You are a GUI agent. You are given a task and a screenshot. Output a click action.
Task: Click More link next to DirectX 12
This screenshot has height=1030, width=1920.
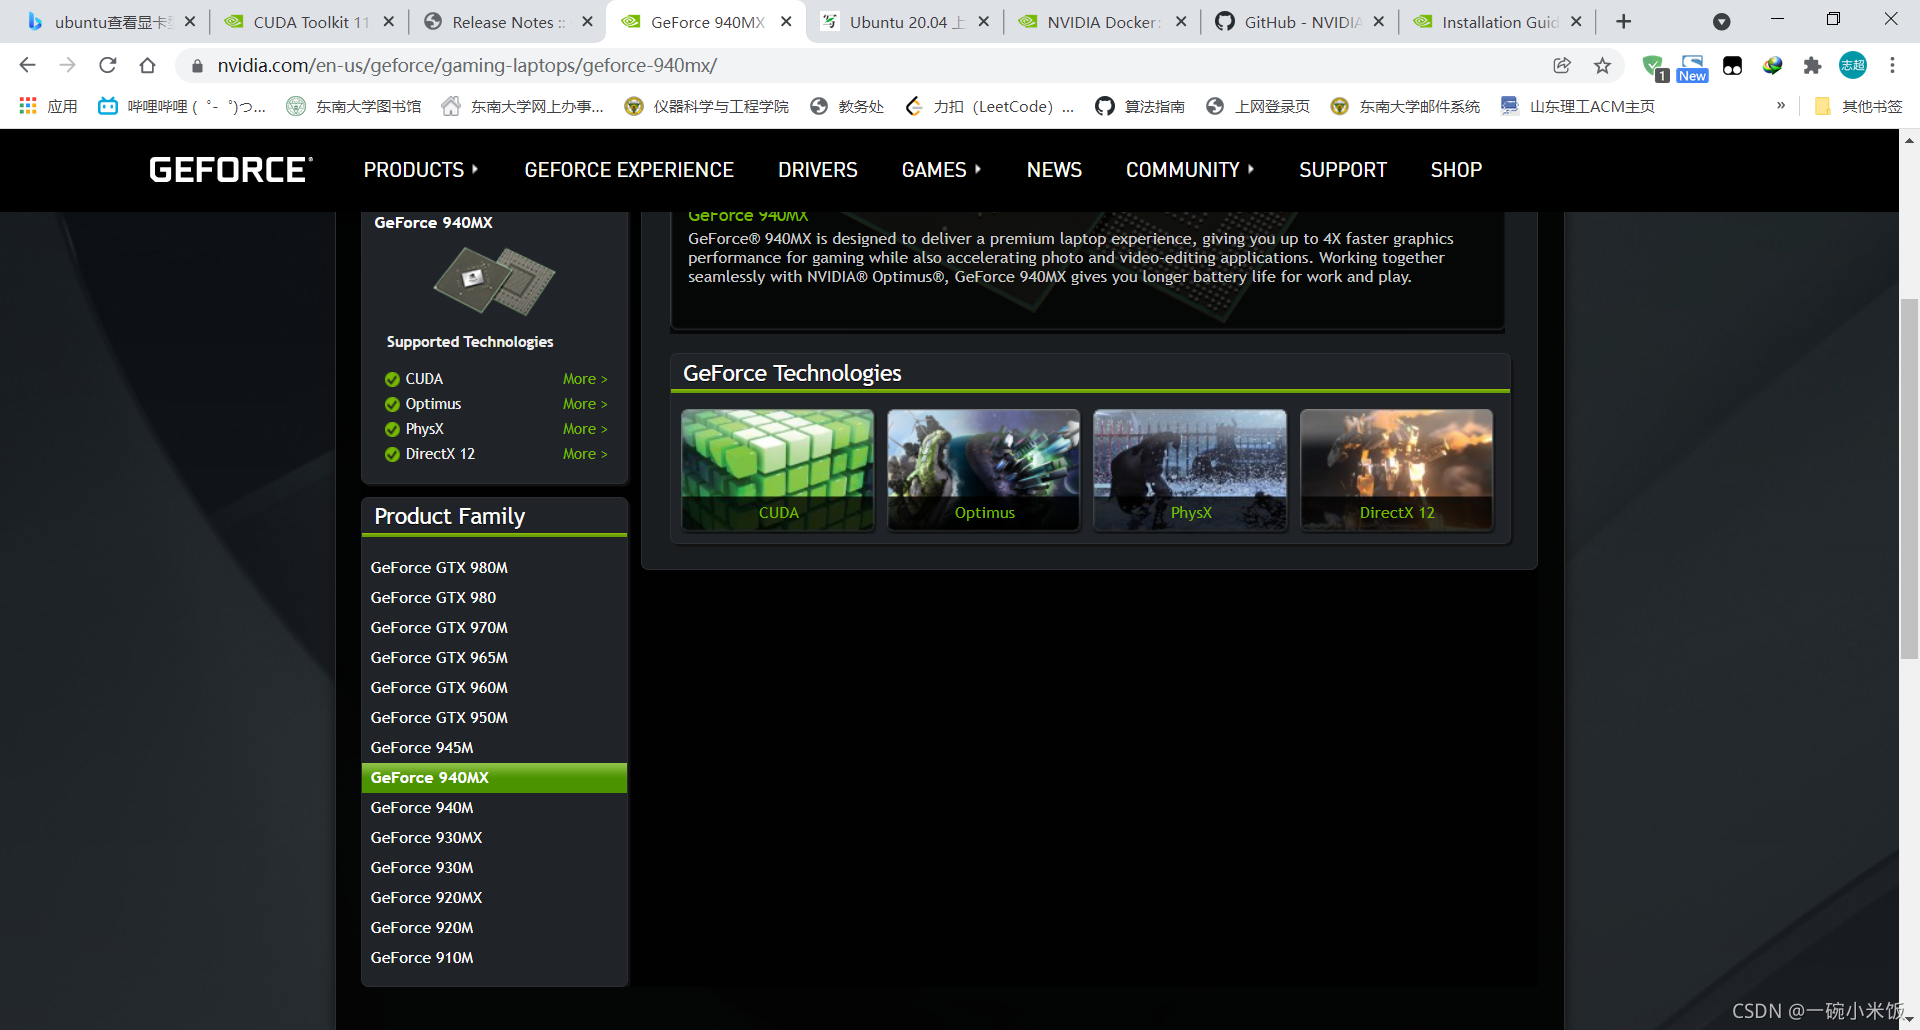pos(585,454)
